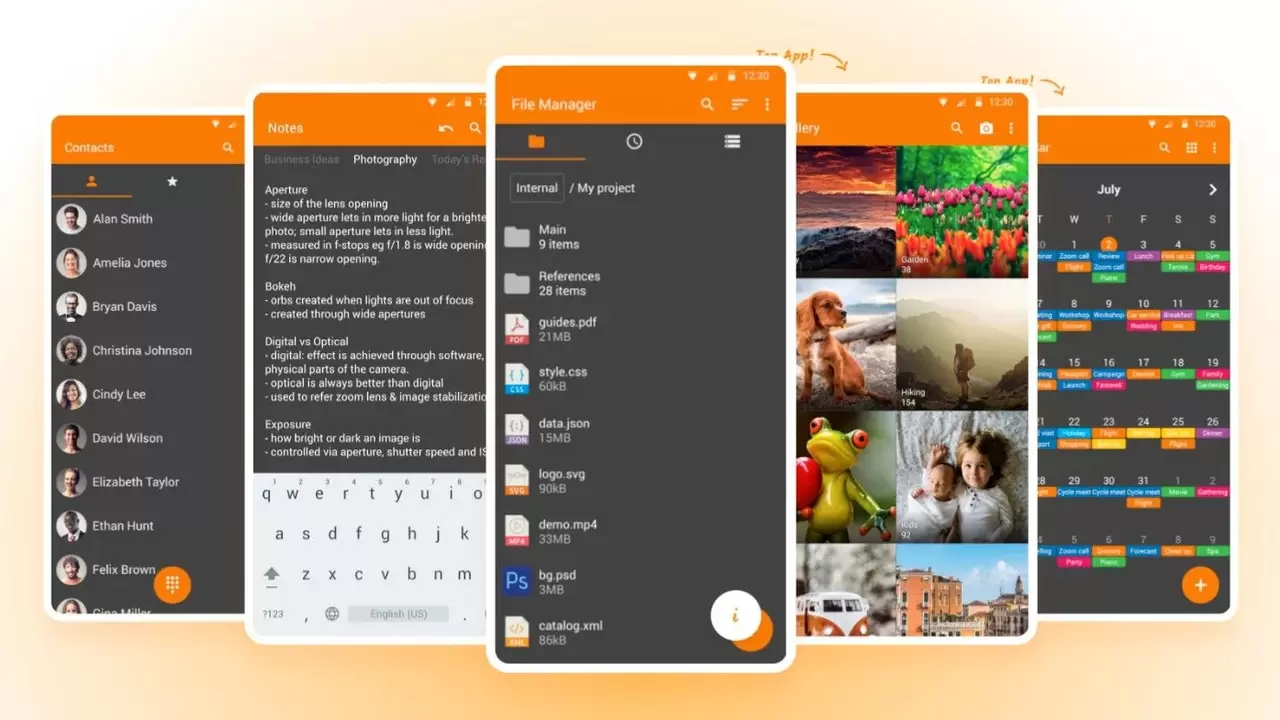Screen dimensions: 1280x720
Task: Switch to Business Ideas note tab
Action: (301, 159)
